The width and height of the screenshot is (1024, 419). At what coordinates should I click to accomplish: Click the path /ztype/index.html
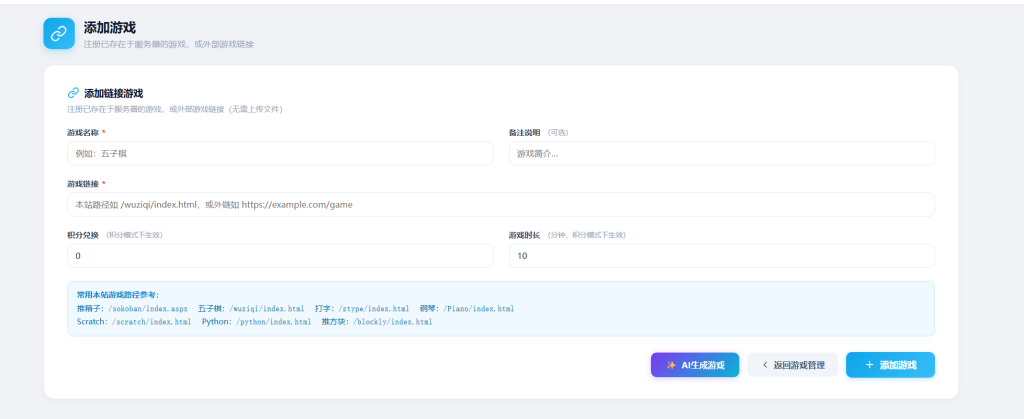pyautogui.click(x=372, y=308)
